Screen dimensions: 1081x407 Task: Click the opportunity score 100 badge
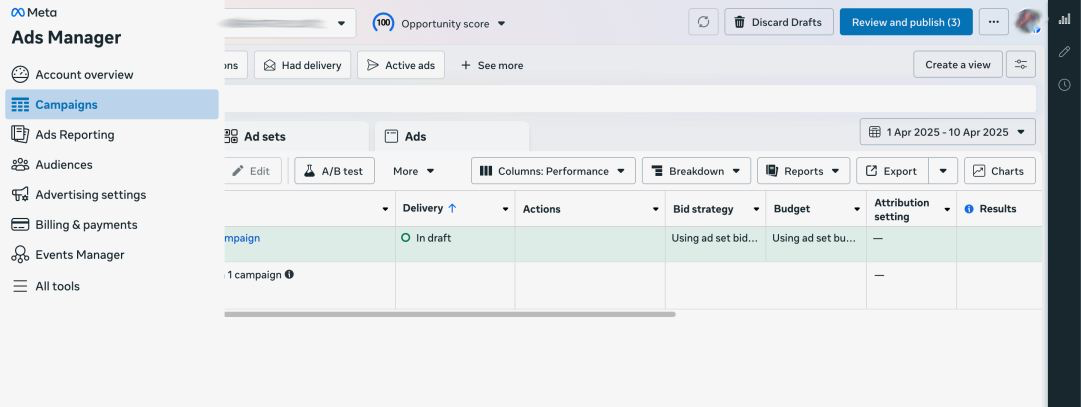[x=383, y=23]
